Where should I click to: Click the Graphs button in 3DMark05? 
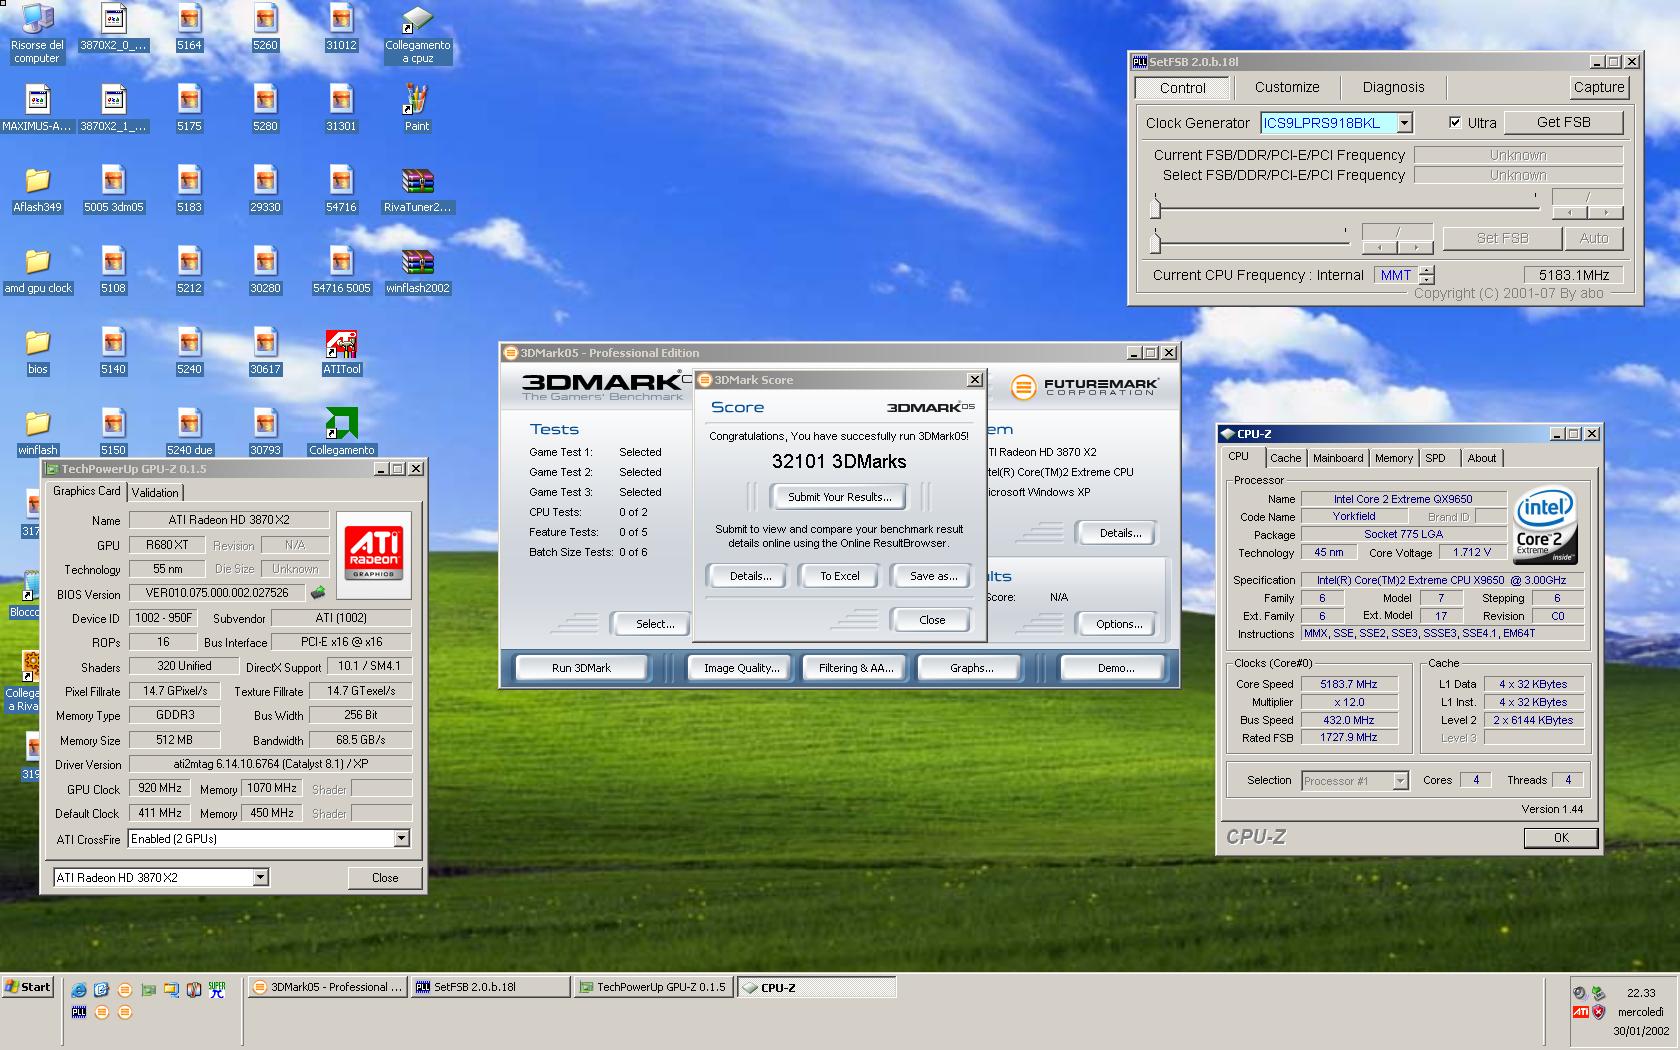(971, 668)
